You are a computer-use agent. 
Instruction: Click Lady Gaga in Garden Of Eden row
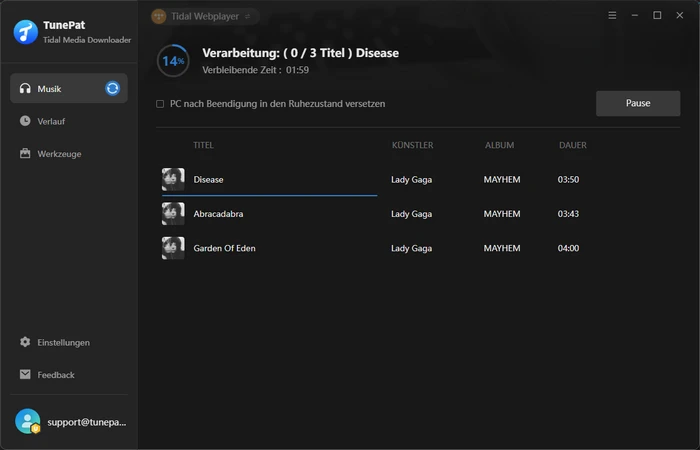411,248
